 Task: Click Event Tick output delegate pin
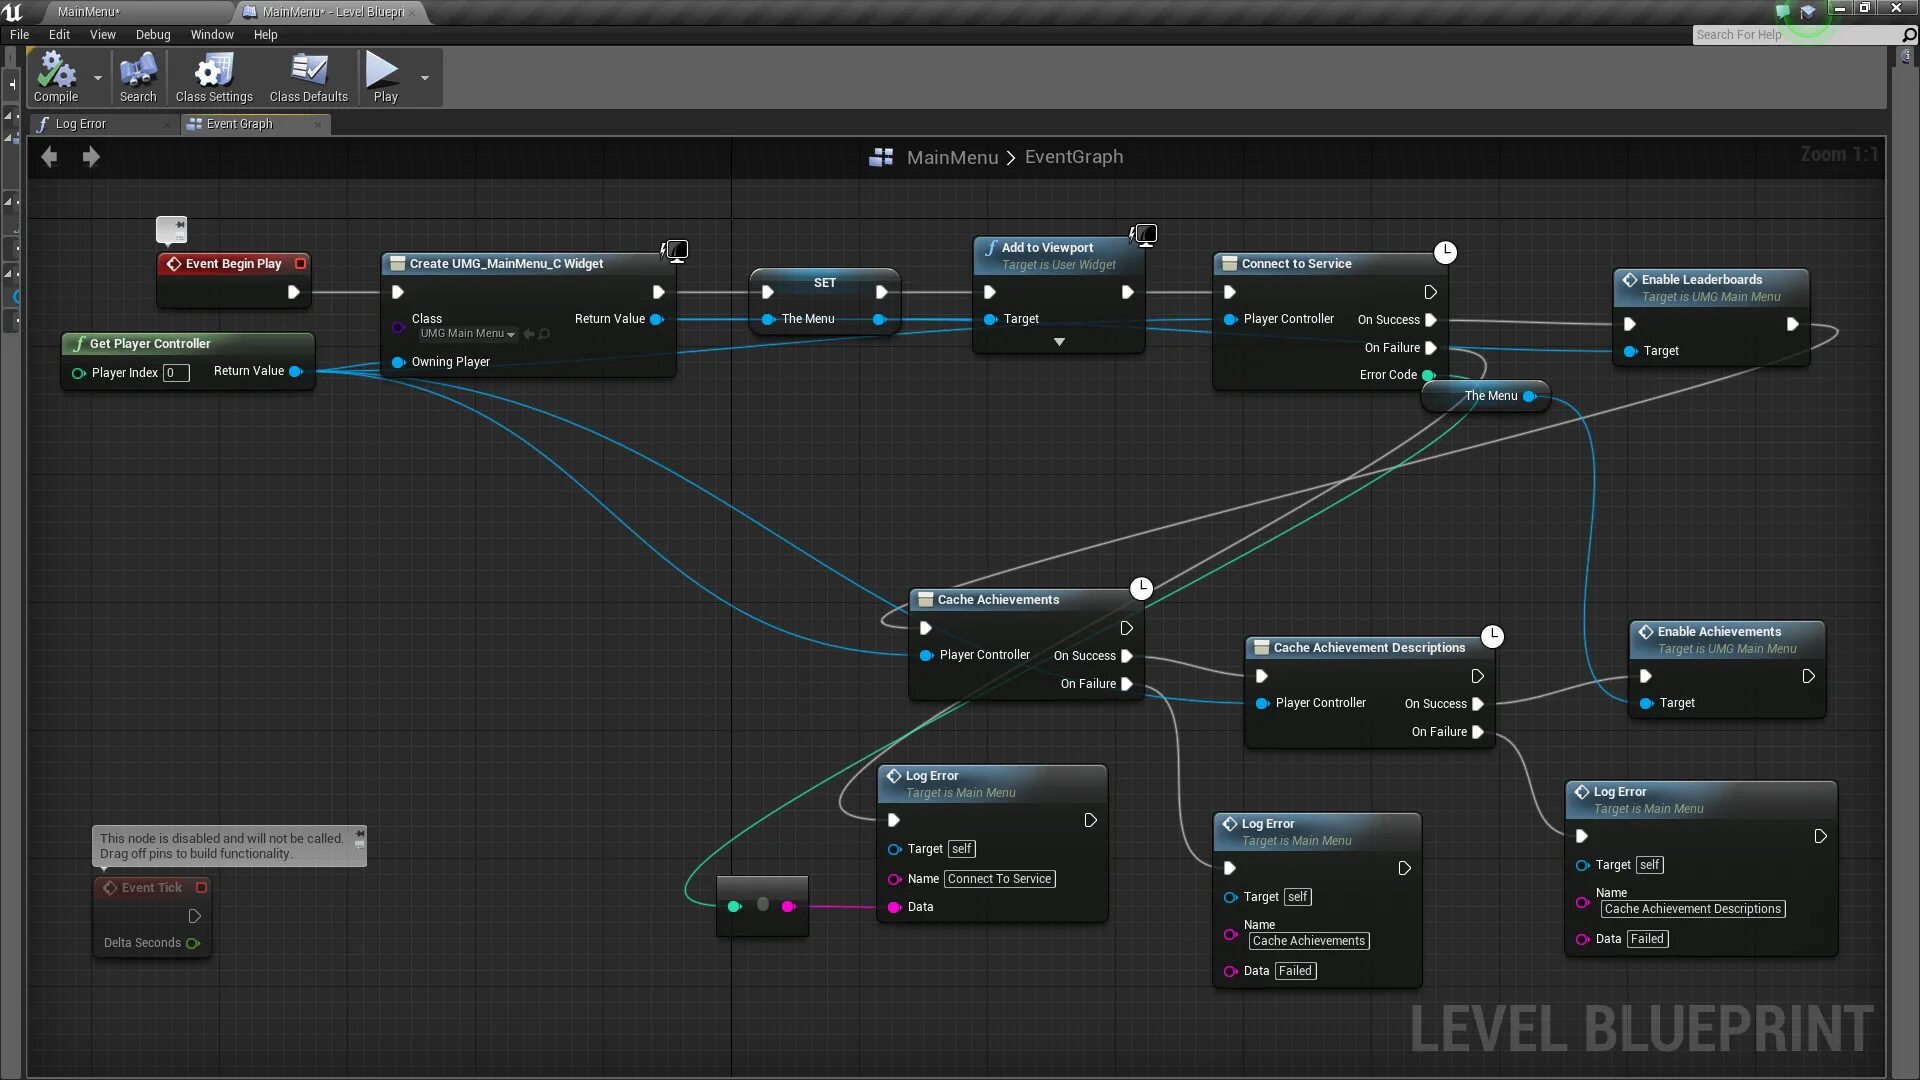pyautogui.click(x=201, y=888)
